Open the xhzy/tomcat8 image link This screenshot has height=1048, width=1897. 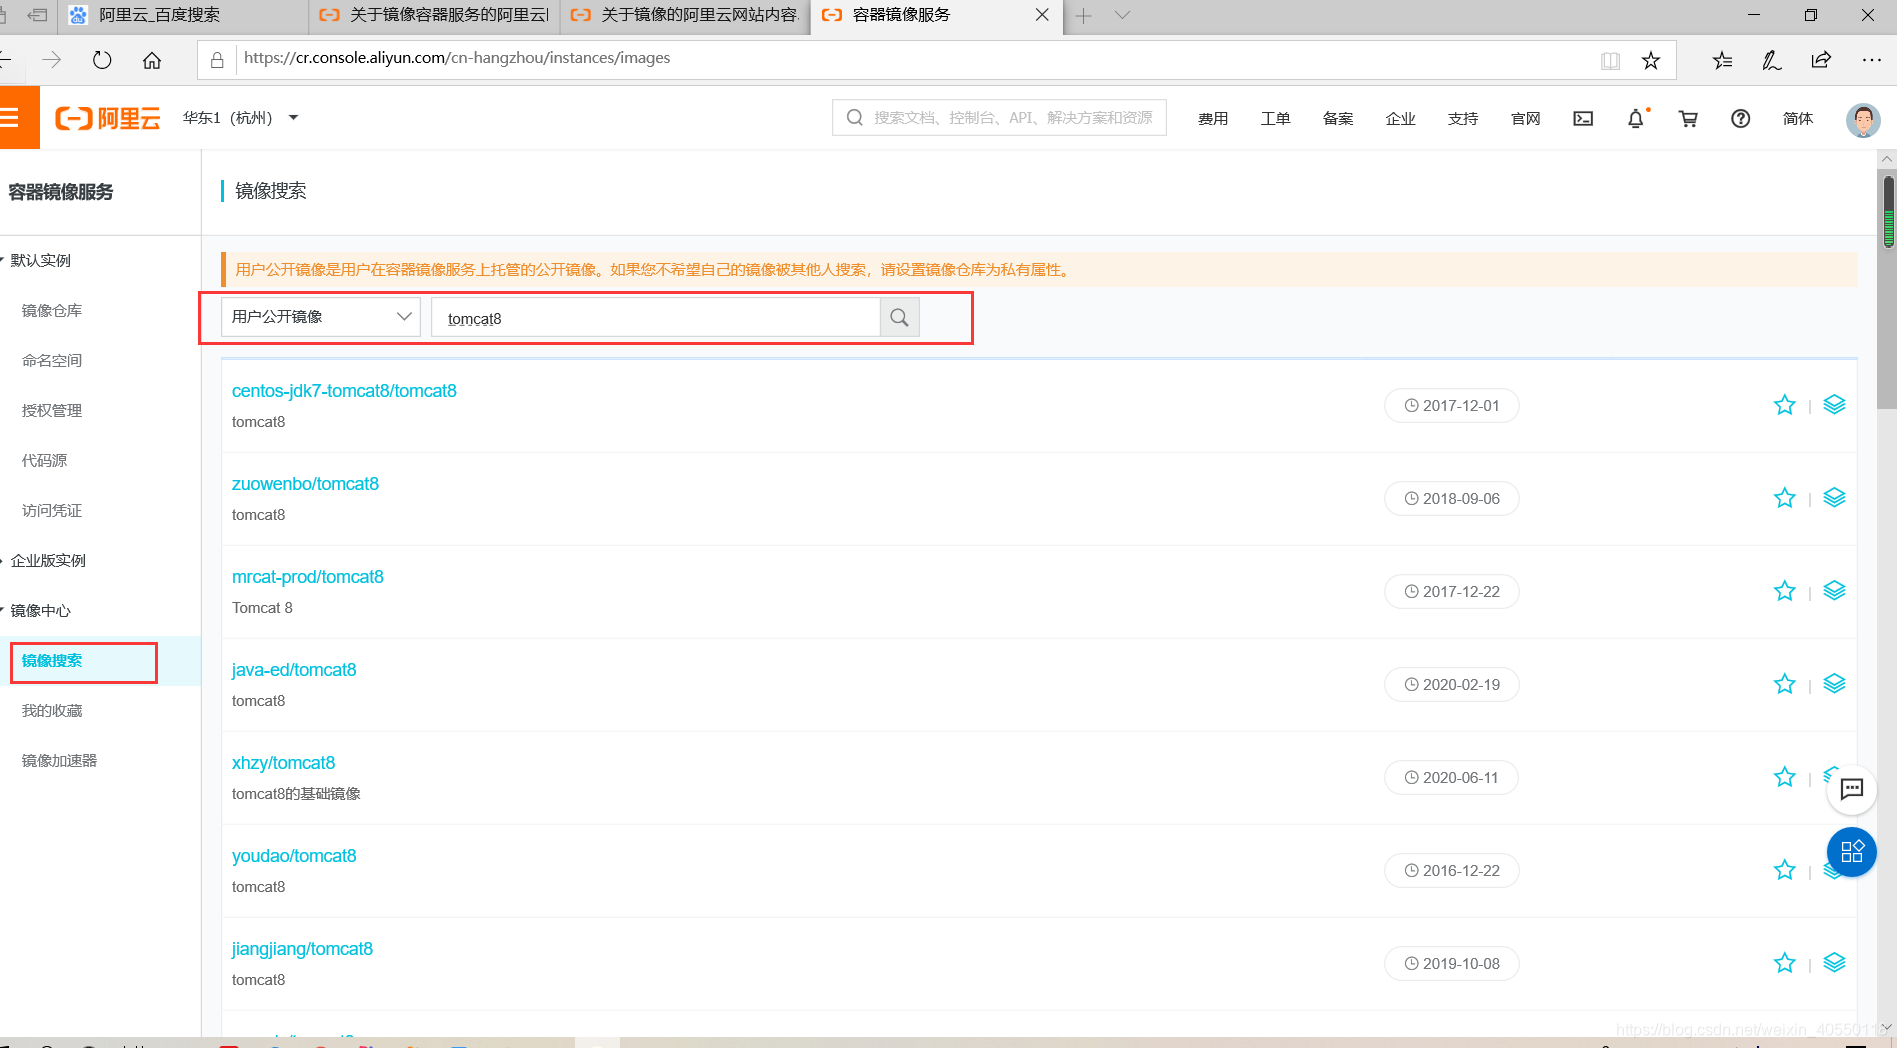click(284, 763)
